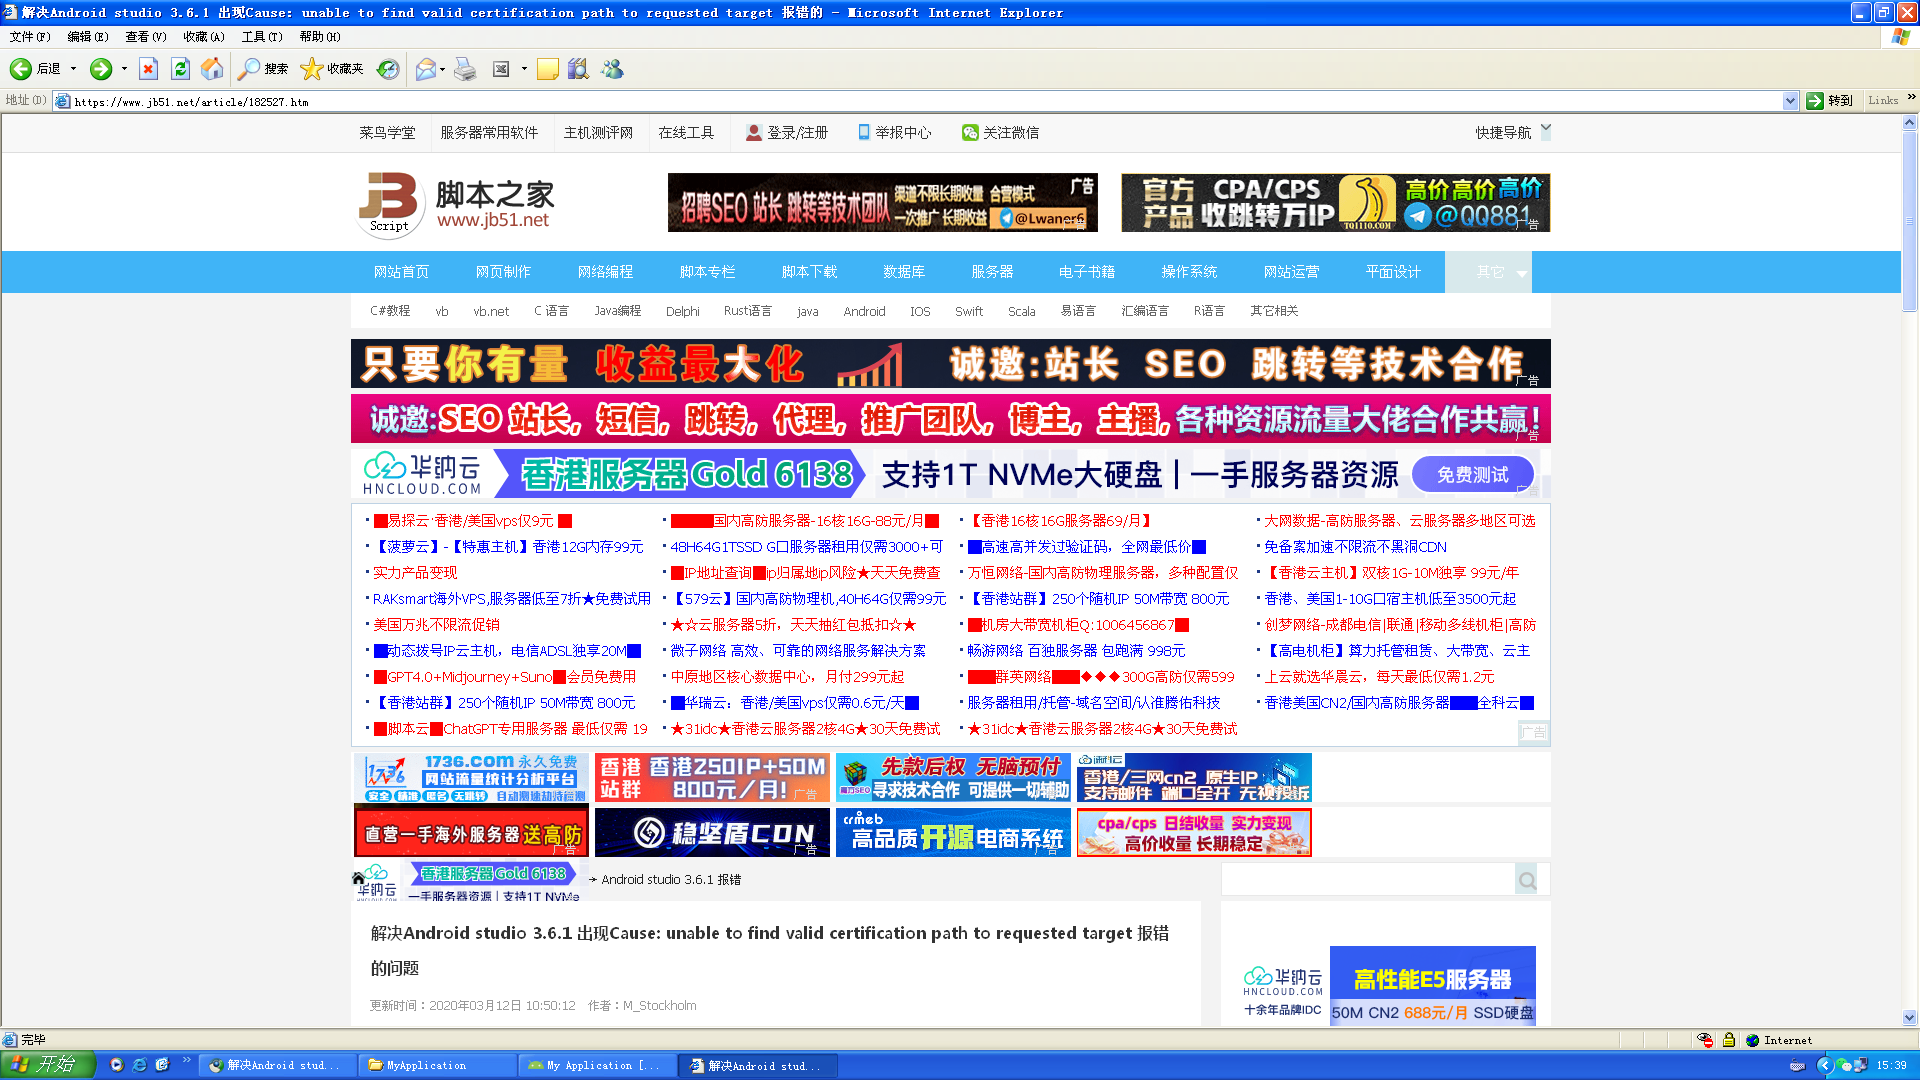1920x1080 pixels.
Task: Open the Research books icon
Action: pyautogui.click(x=578, y=69)
